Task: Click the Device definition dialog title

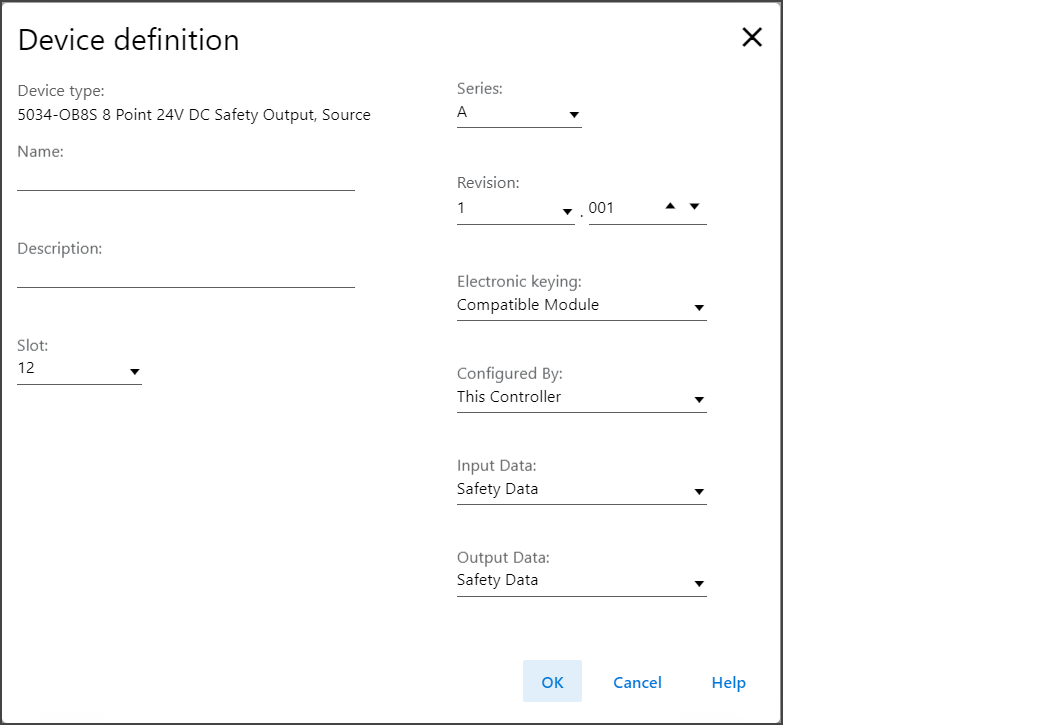Action: click(x=129, y=40)
